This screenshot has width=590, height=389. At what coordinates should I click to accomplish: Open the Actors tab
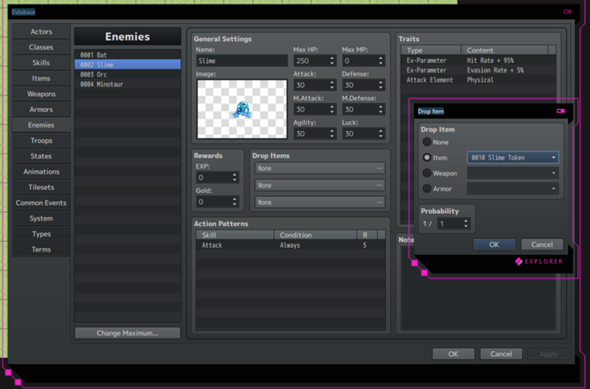[41, 32]
